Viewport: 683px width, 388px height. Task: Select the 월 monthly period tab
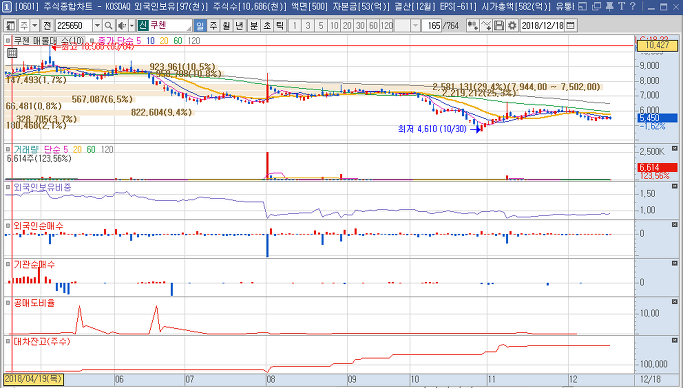coord(226,26)
